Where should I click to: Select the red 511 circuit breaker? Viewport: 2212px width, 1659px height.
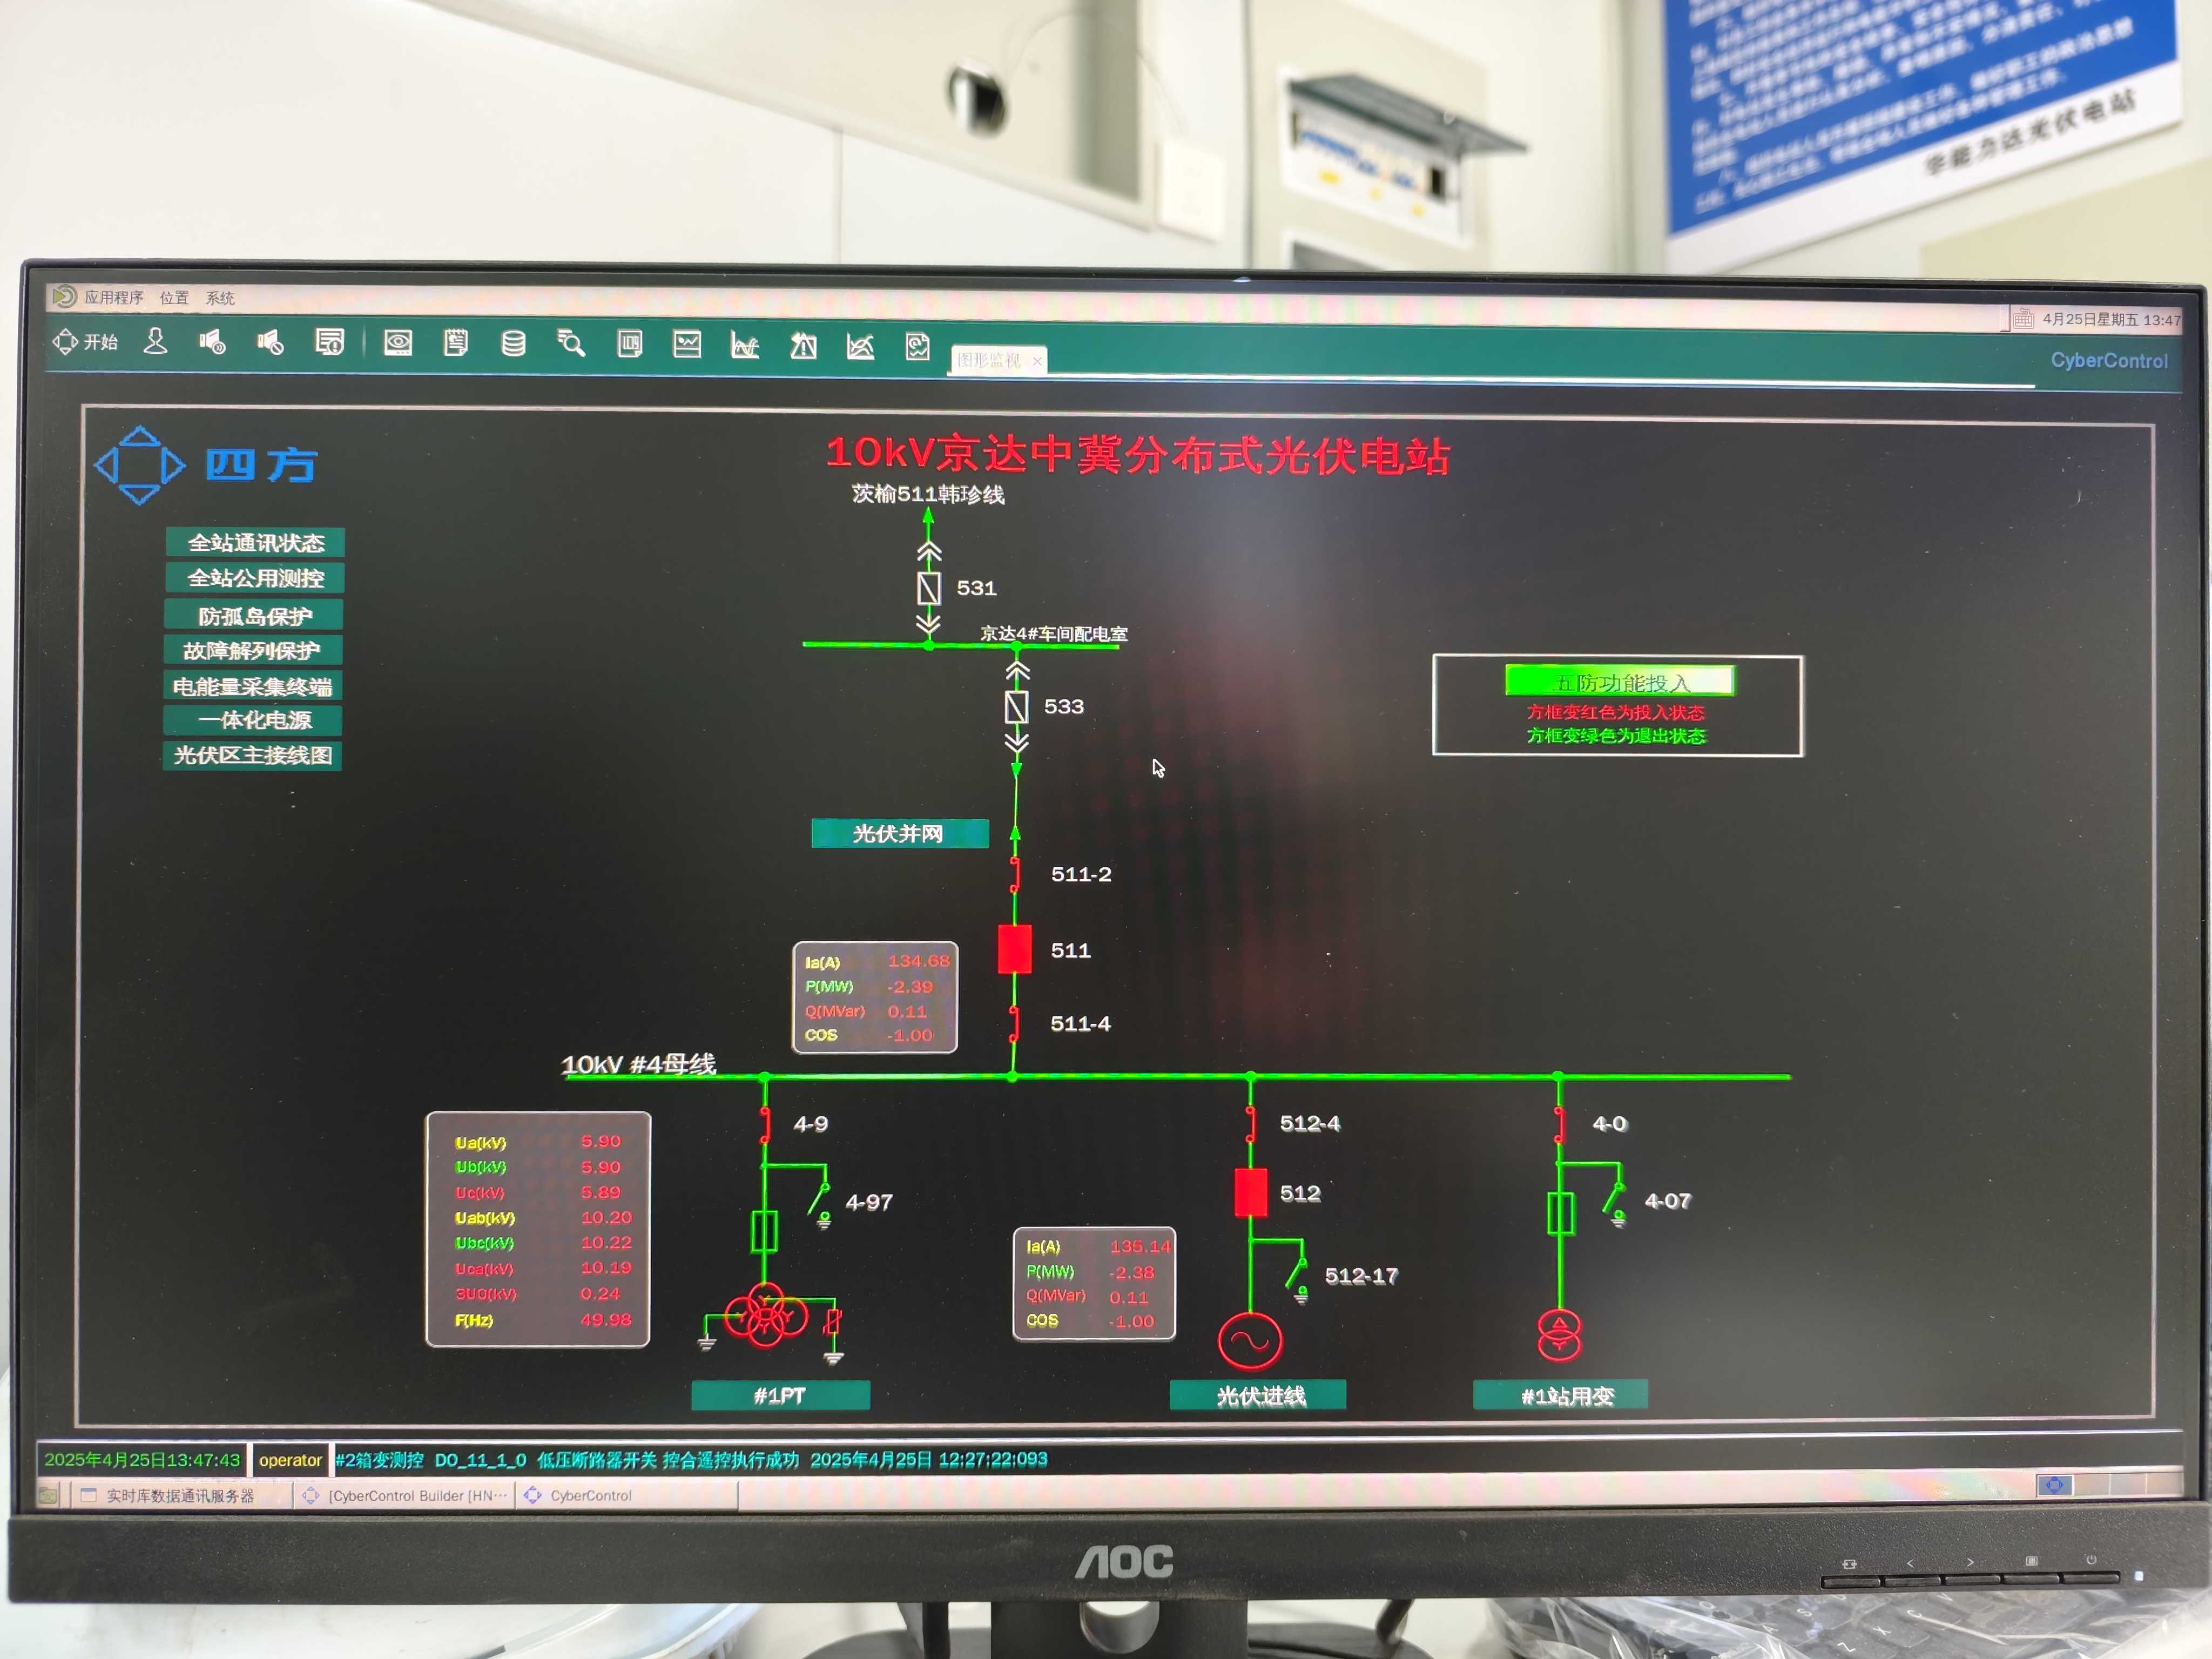click(1015, 949)
